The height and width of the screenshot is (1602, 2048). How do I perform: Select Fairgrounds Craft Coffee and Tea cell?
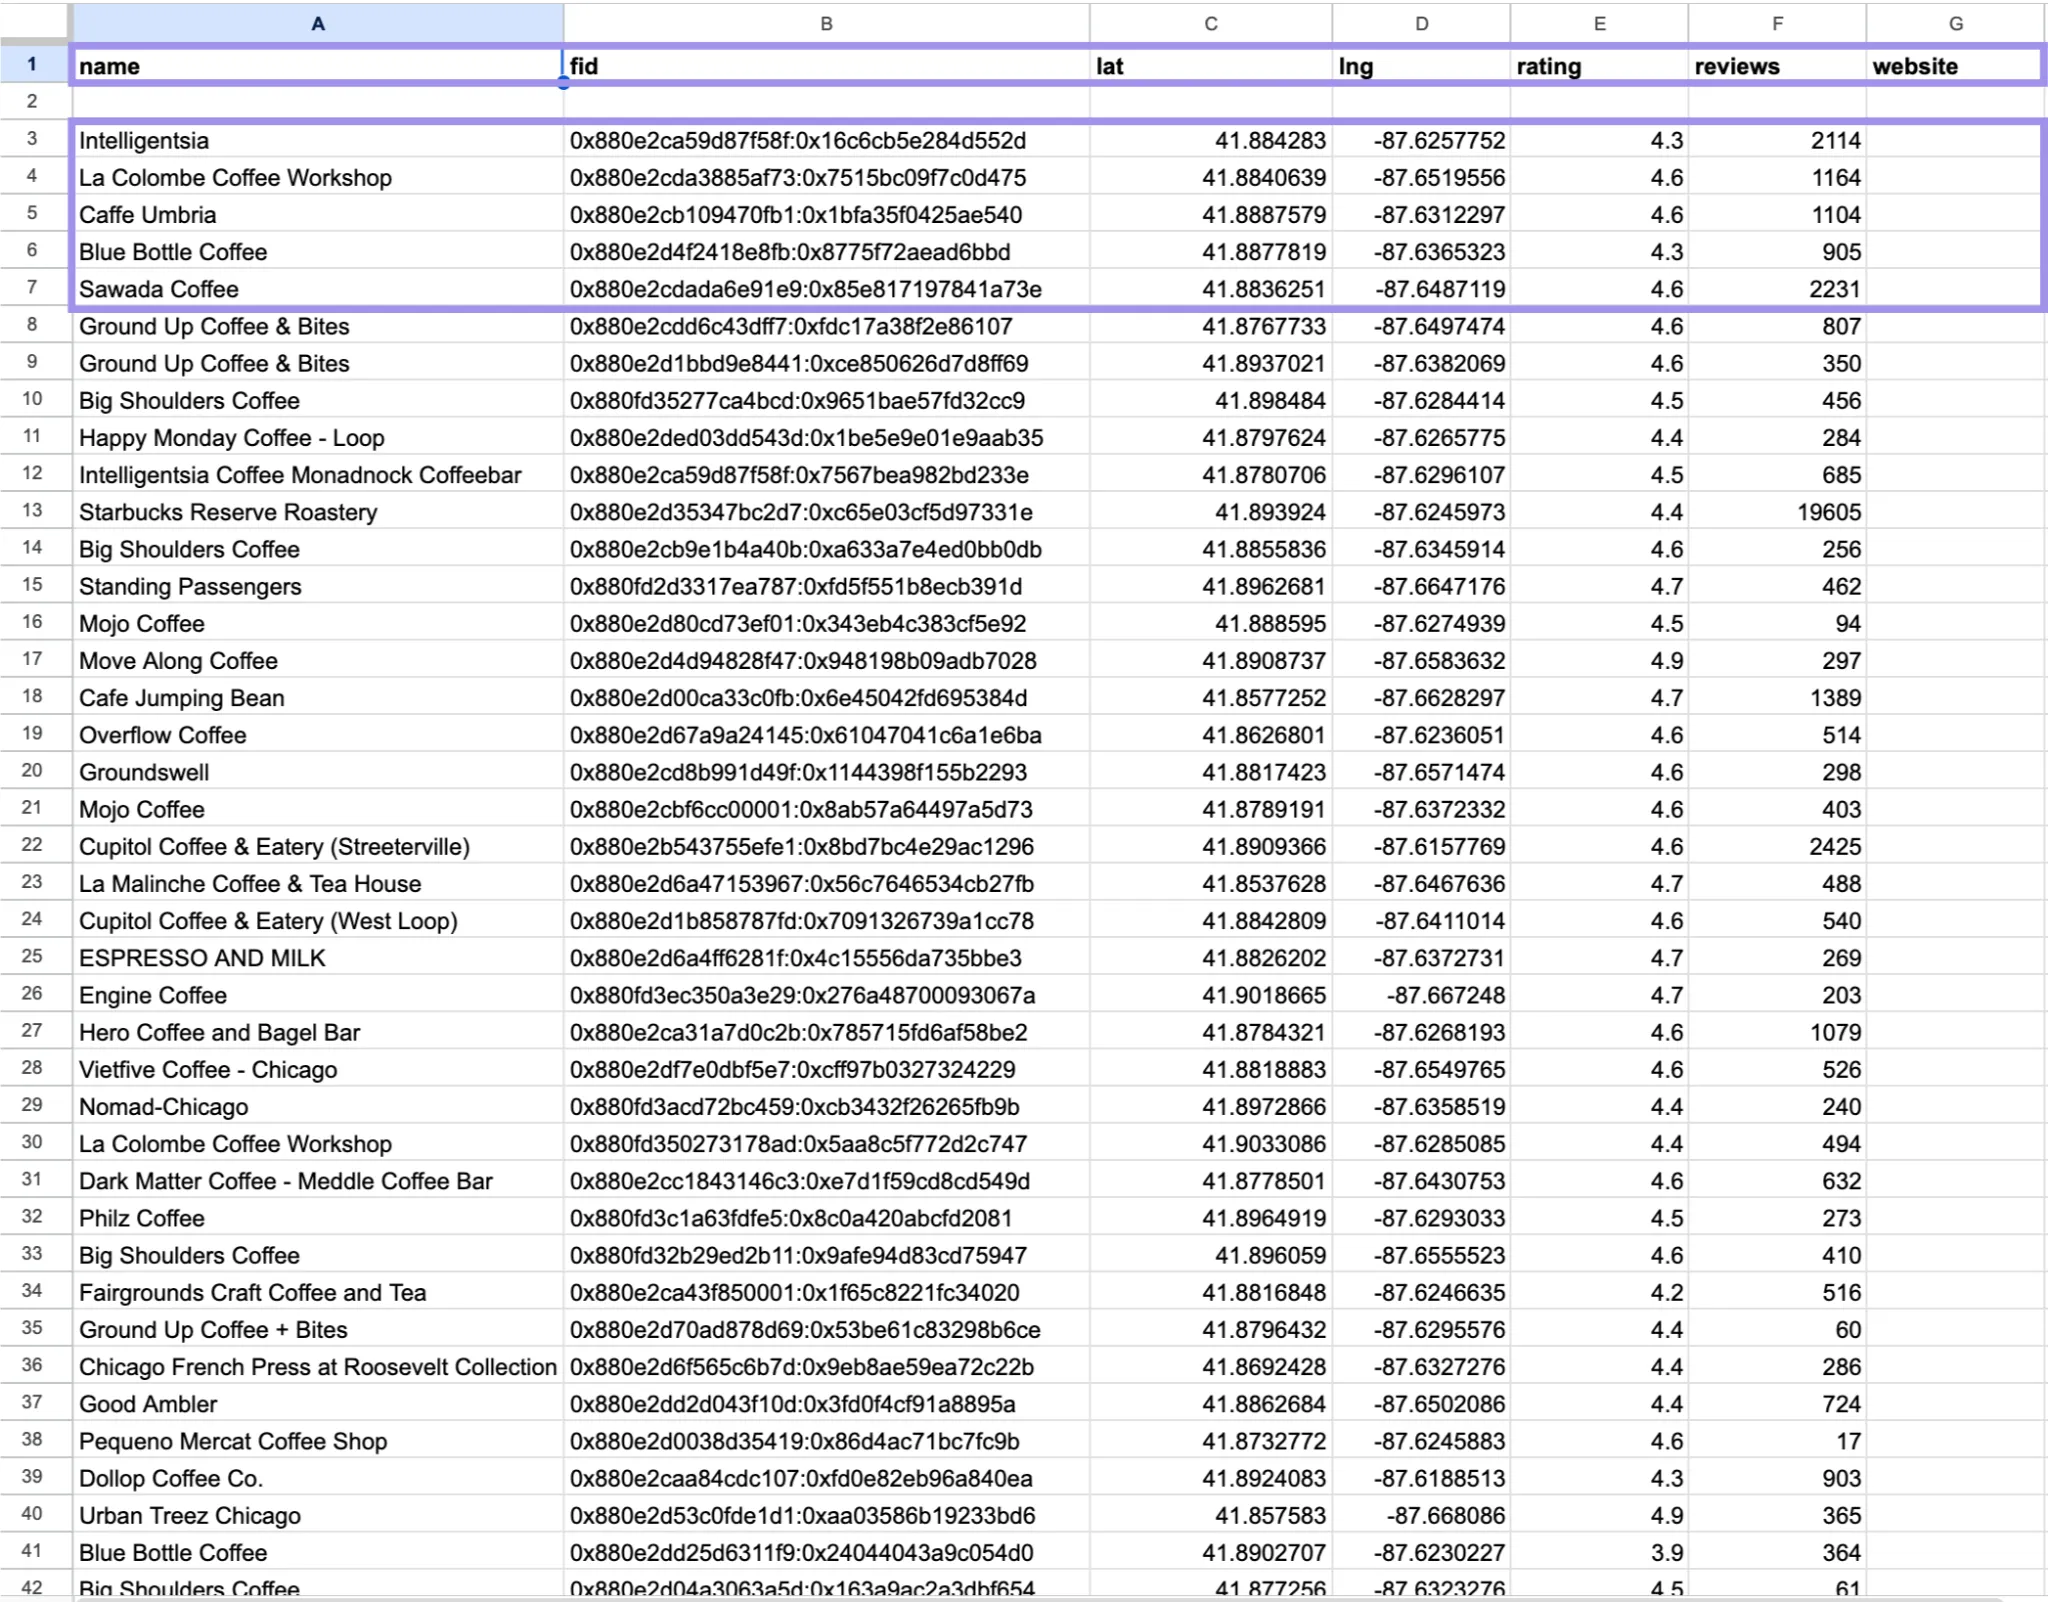click(x=317, y=1292)
